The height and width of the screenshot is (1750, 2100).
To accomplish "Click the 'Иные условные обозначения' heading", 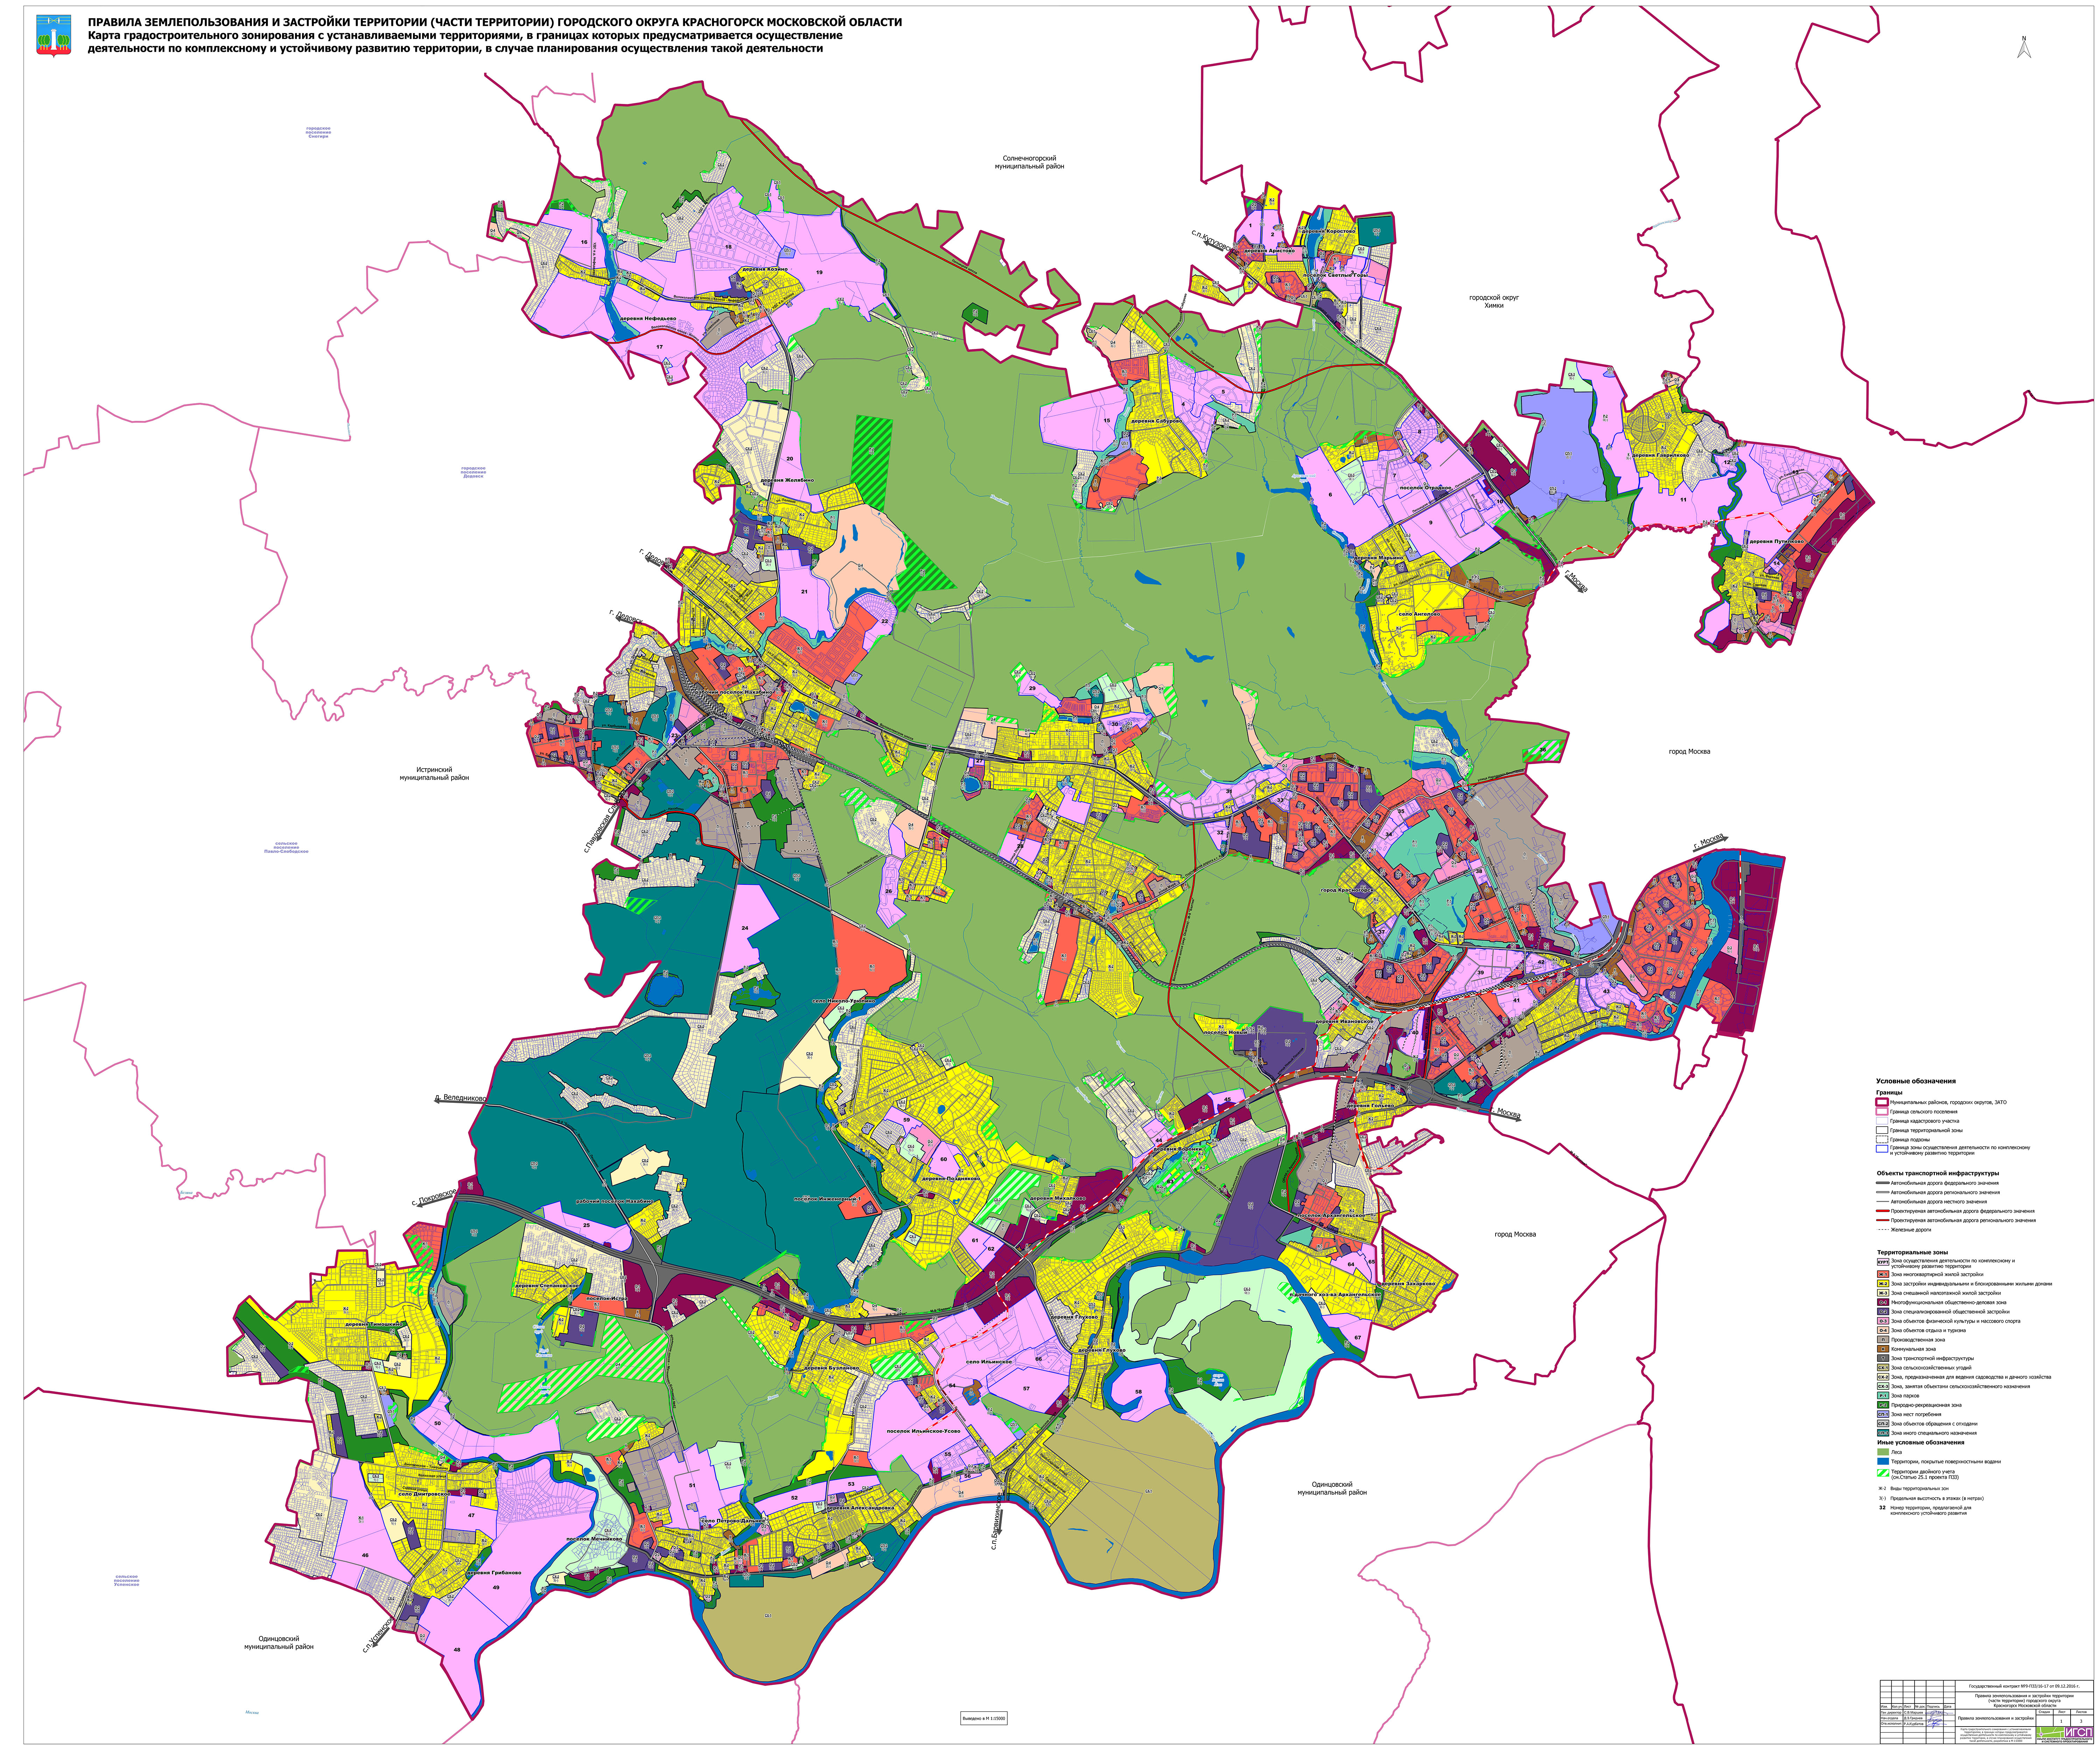I will pyautogui.click(x=1921, y=1443).
